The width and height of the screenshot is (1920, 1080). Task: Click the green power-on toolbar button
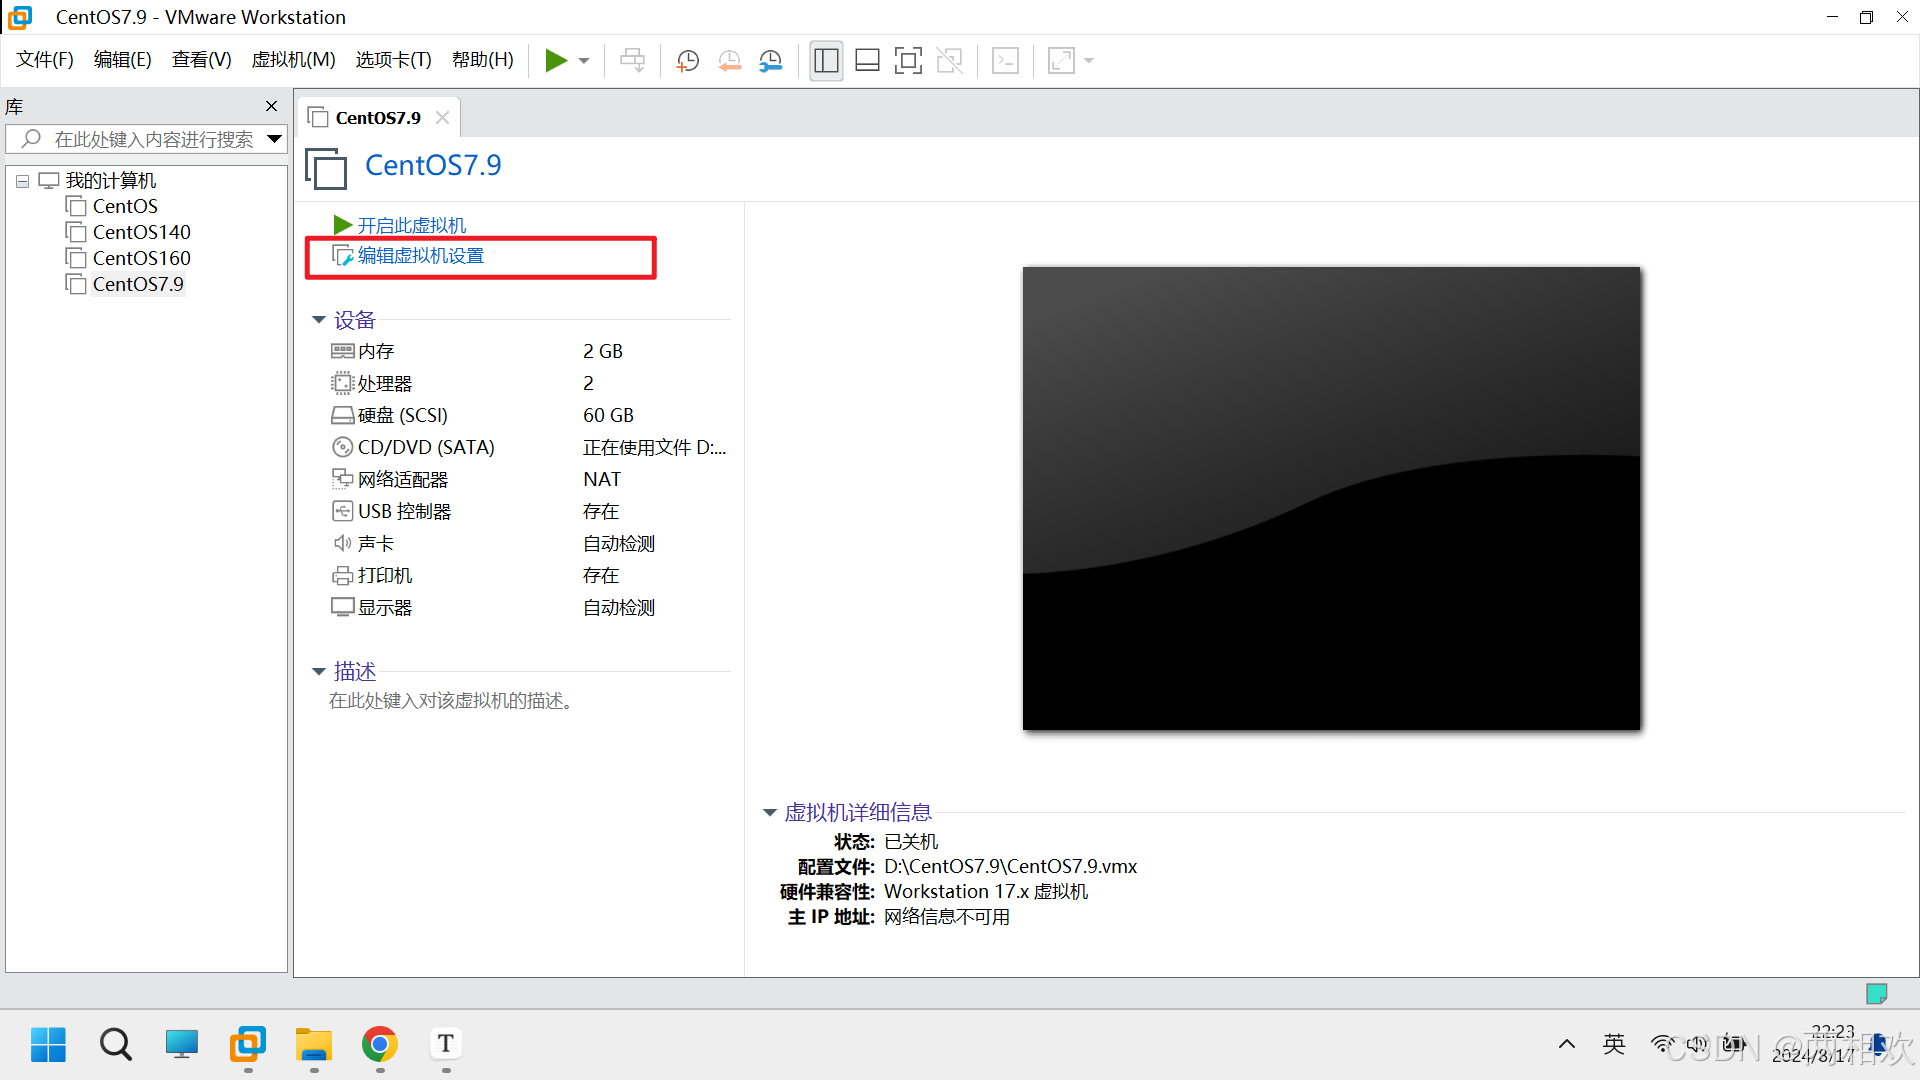[555, 61]
